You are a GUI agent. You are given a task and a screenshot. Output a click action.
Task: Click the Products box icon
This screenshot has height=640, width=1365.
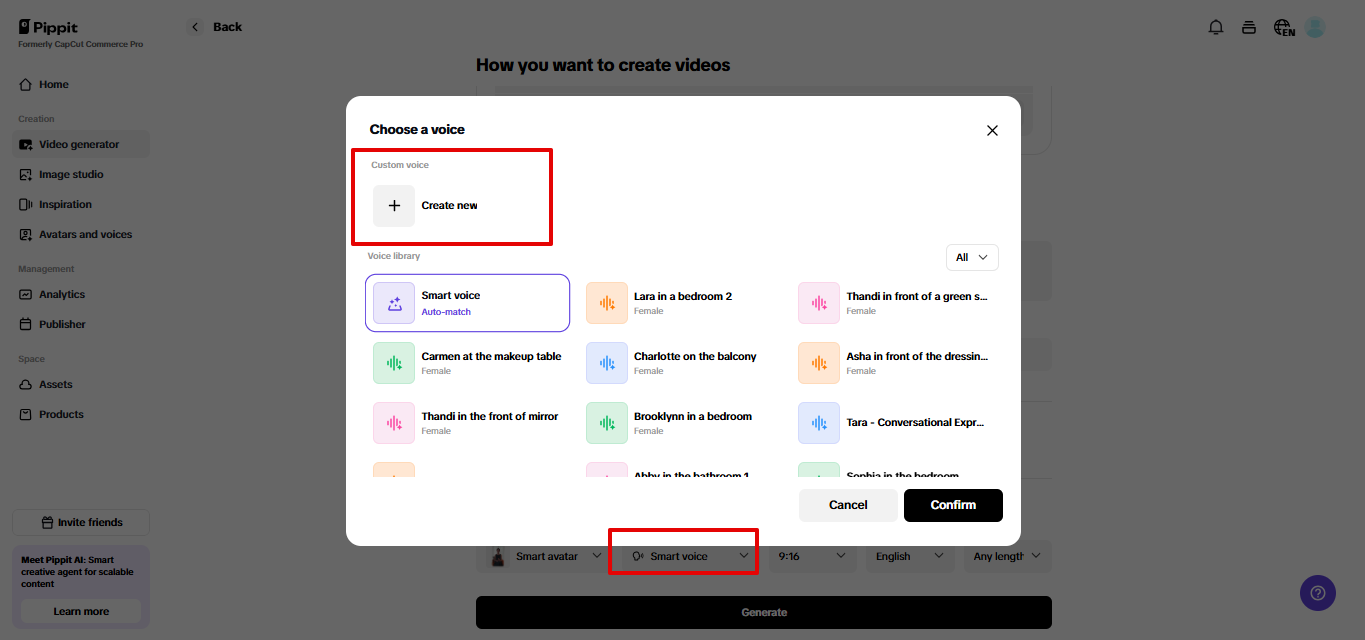(x=26, y=414)
